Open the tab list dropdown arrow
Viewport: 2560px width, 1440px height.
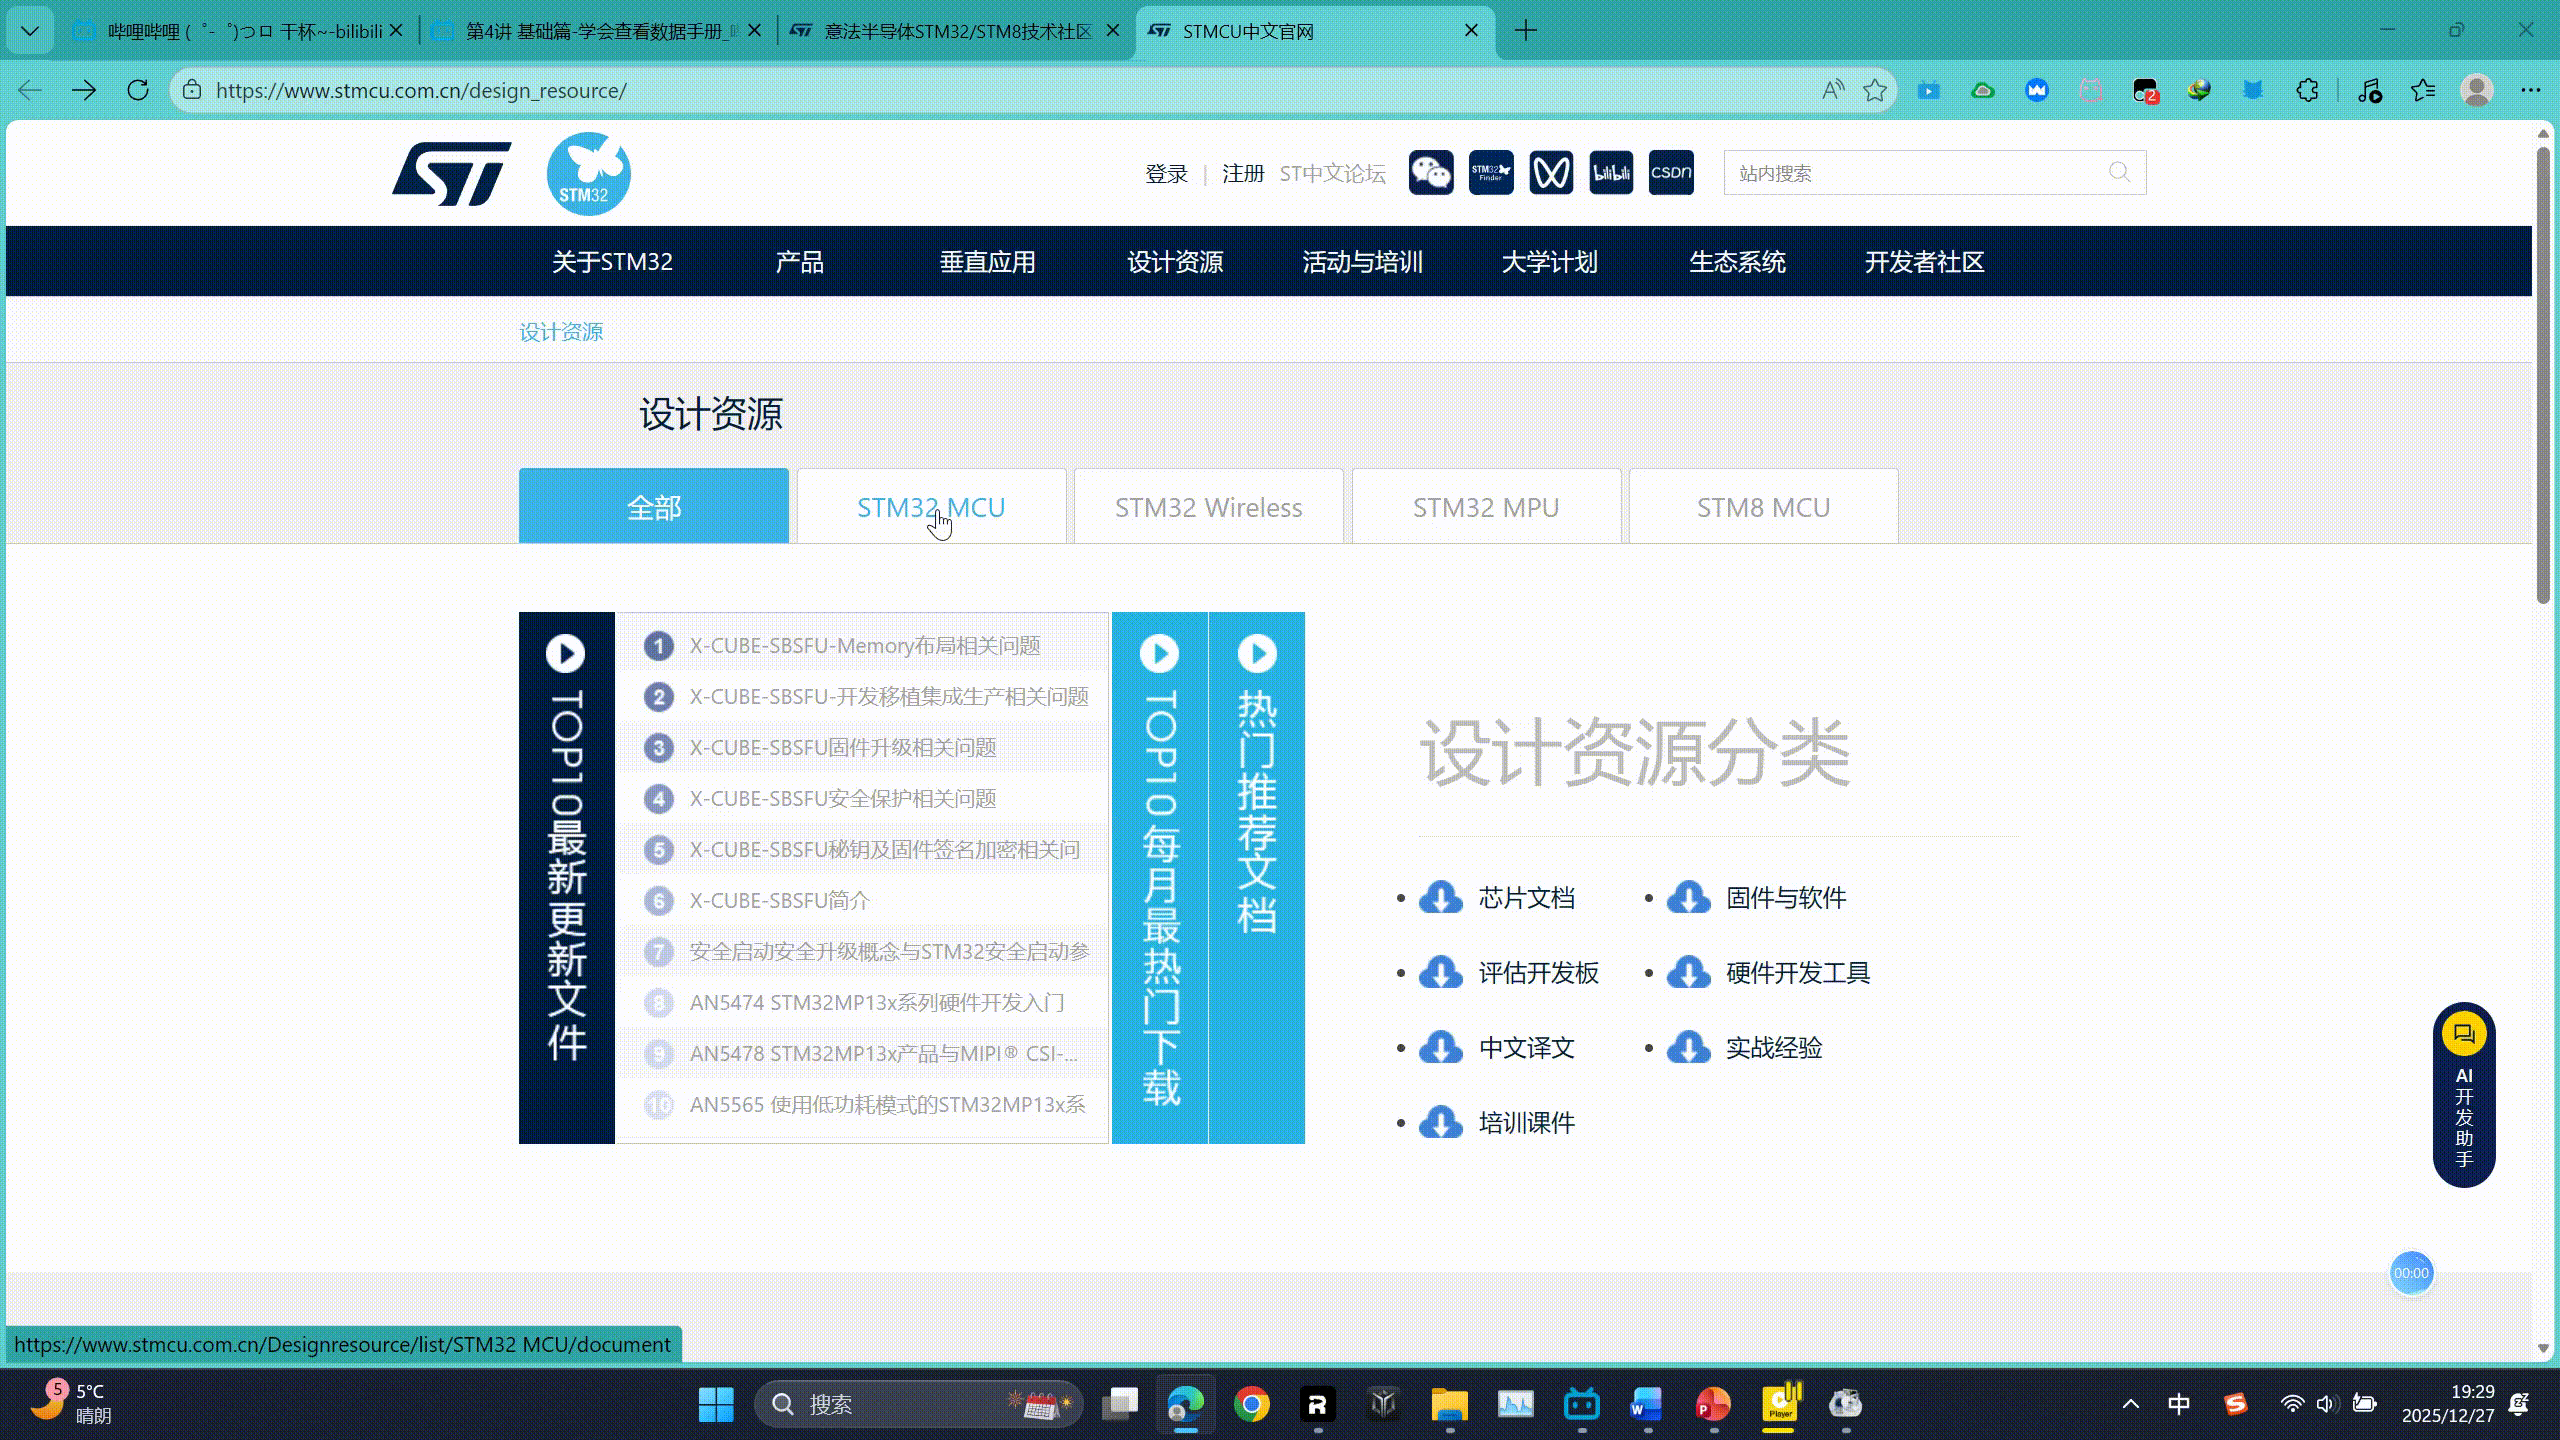[30, 31]
